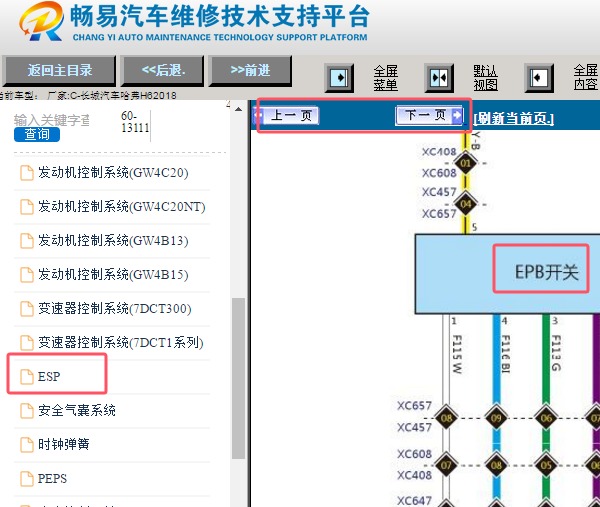Viewport: 600px width, 507px height.
Task: Click the sidebar scrollbar up arrow
Action: 238,109
